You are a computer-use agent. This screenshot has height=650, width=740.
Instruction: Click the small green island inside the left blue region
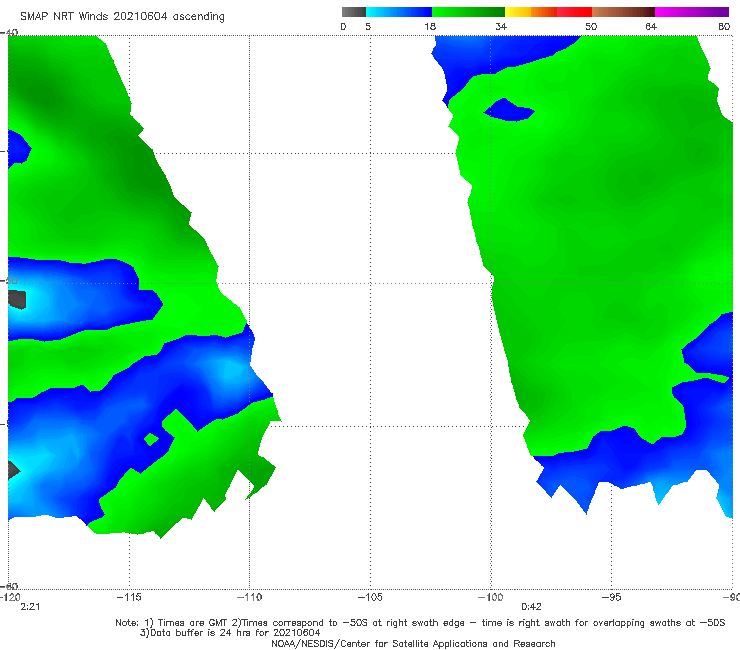point(151,439)
